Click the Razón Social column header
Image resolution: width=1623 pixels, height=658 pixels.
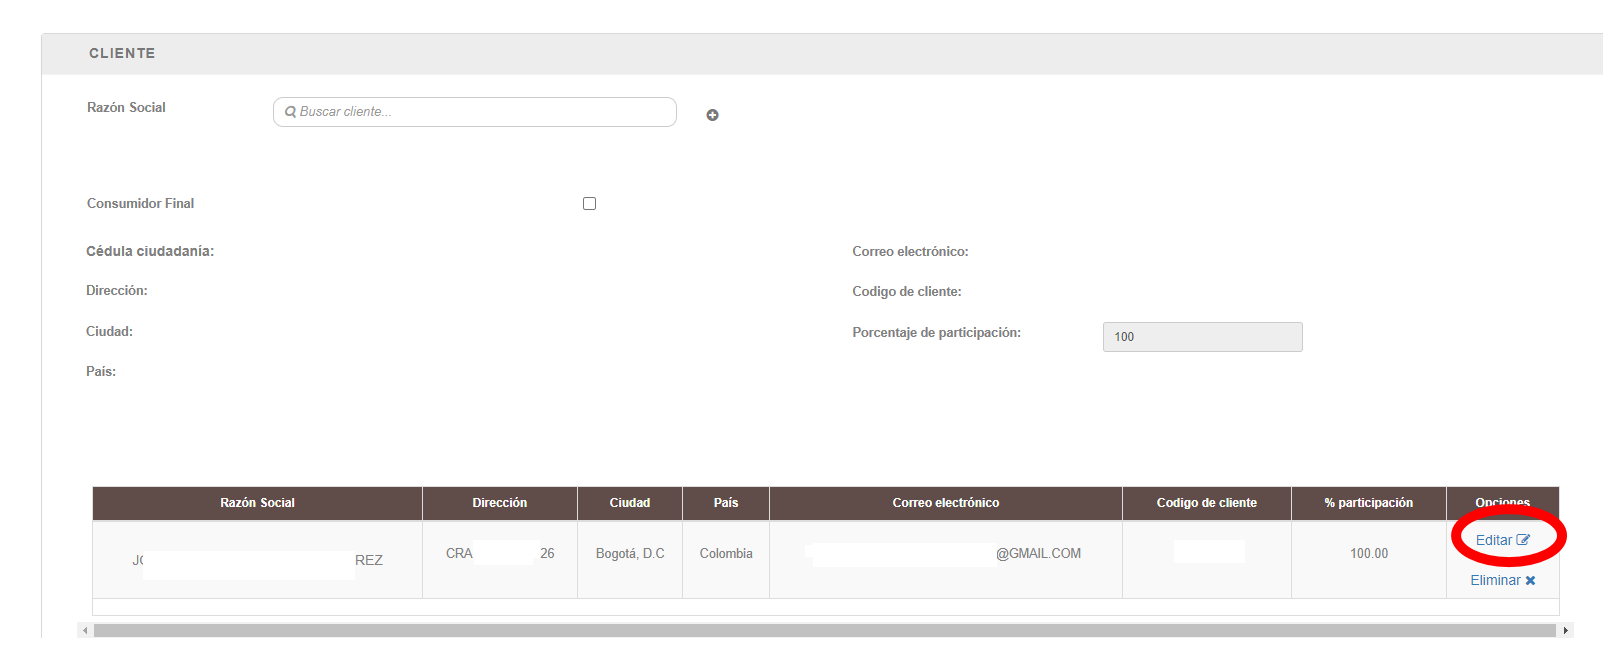pos(257,503)
